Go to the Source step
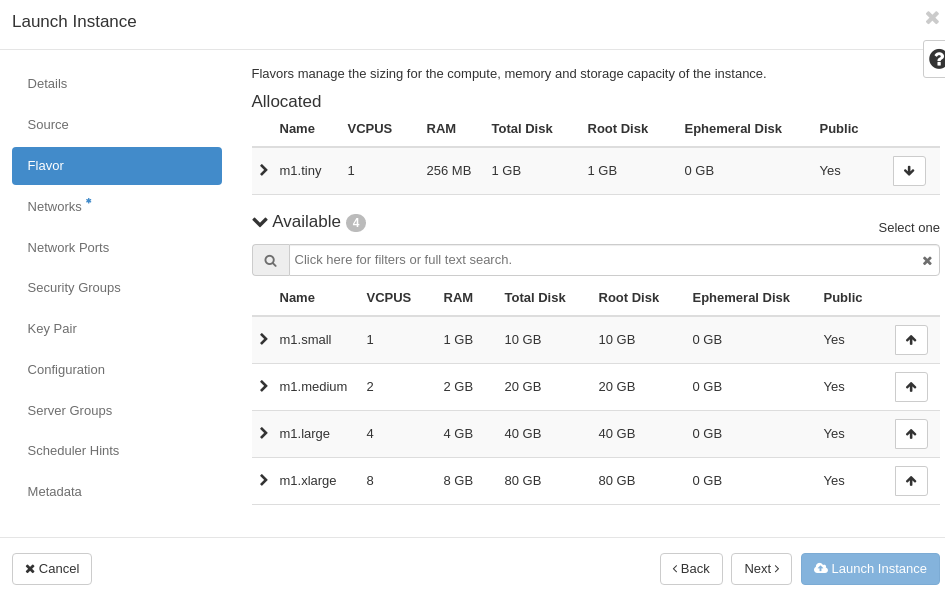945x593 pixels. 117,125
